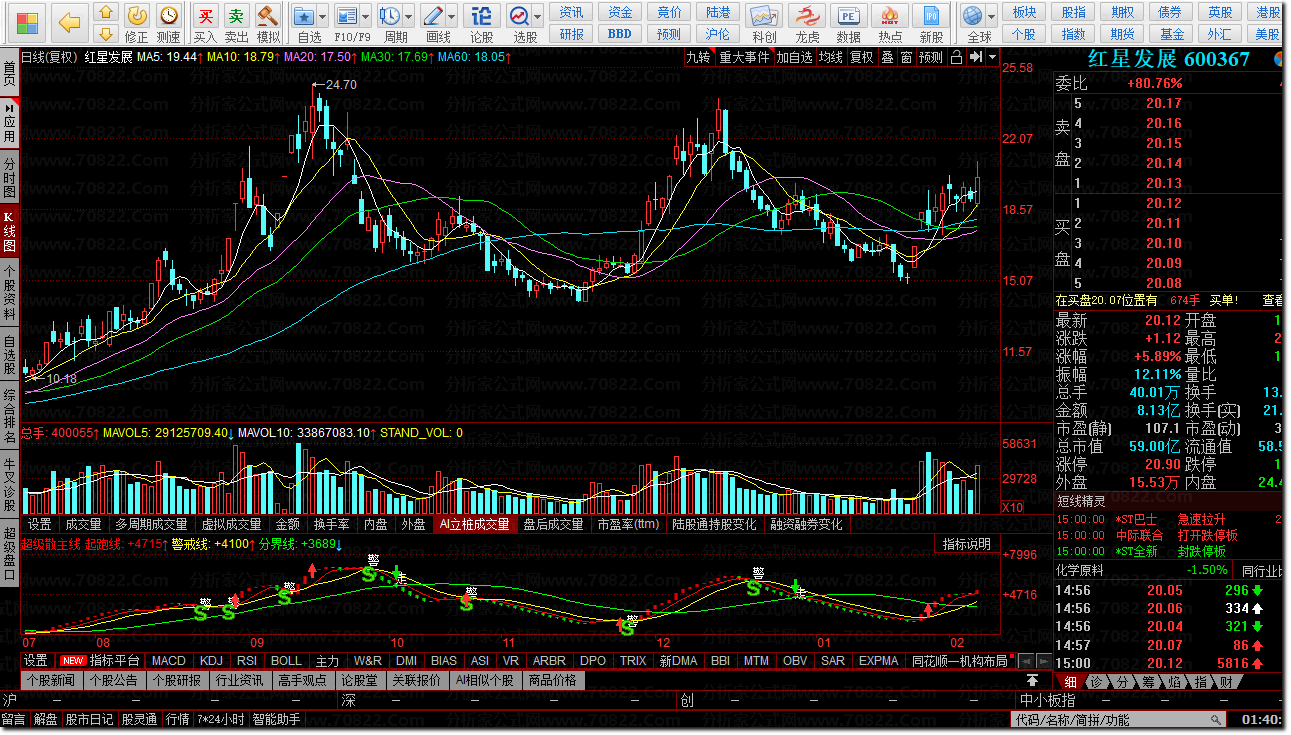The height and width of the screenshot is (735, 1291).
Task: Toggle 复权 price adjustment
Action: coord(861,57)
